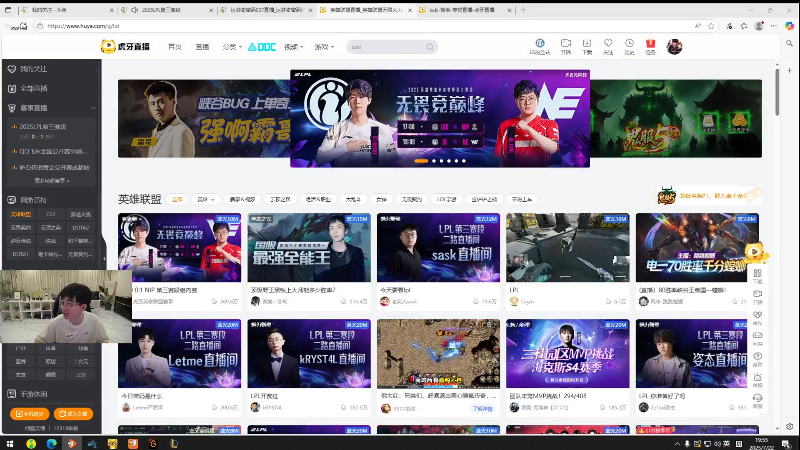Image resolution: width=800 pixels, height=450 pixels.
Task: Select the 直播 navigation item
Action: tap(202, 47)
